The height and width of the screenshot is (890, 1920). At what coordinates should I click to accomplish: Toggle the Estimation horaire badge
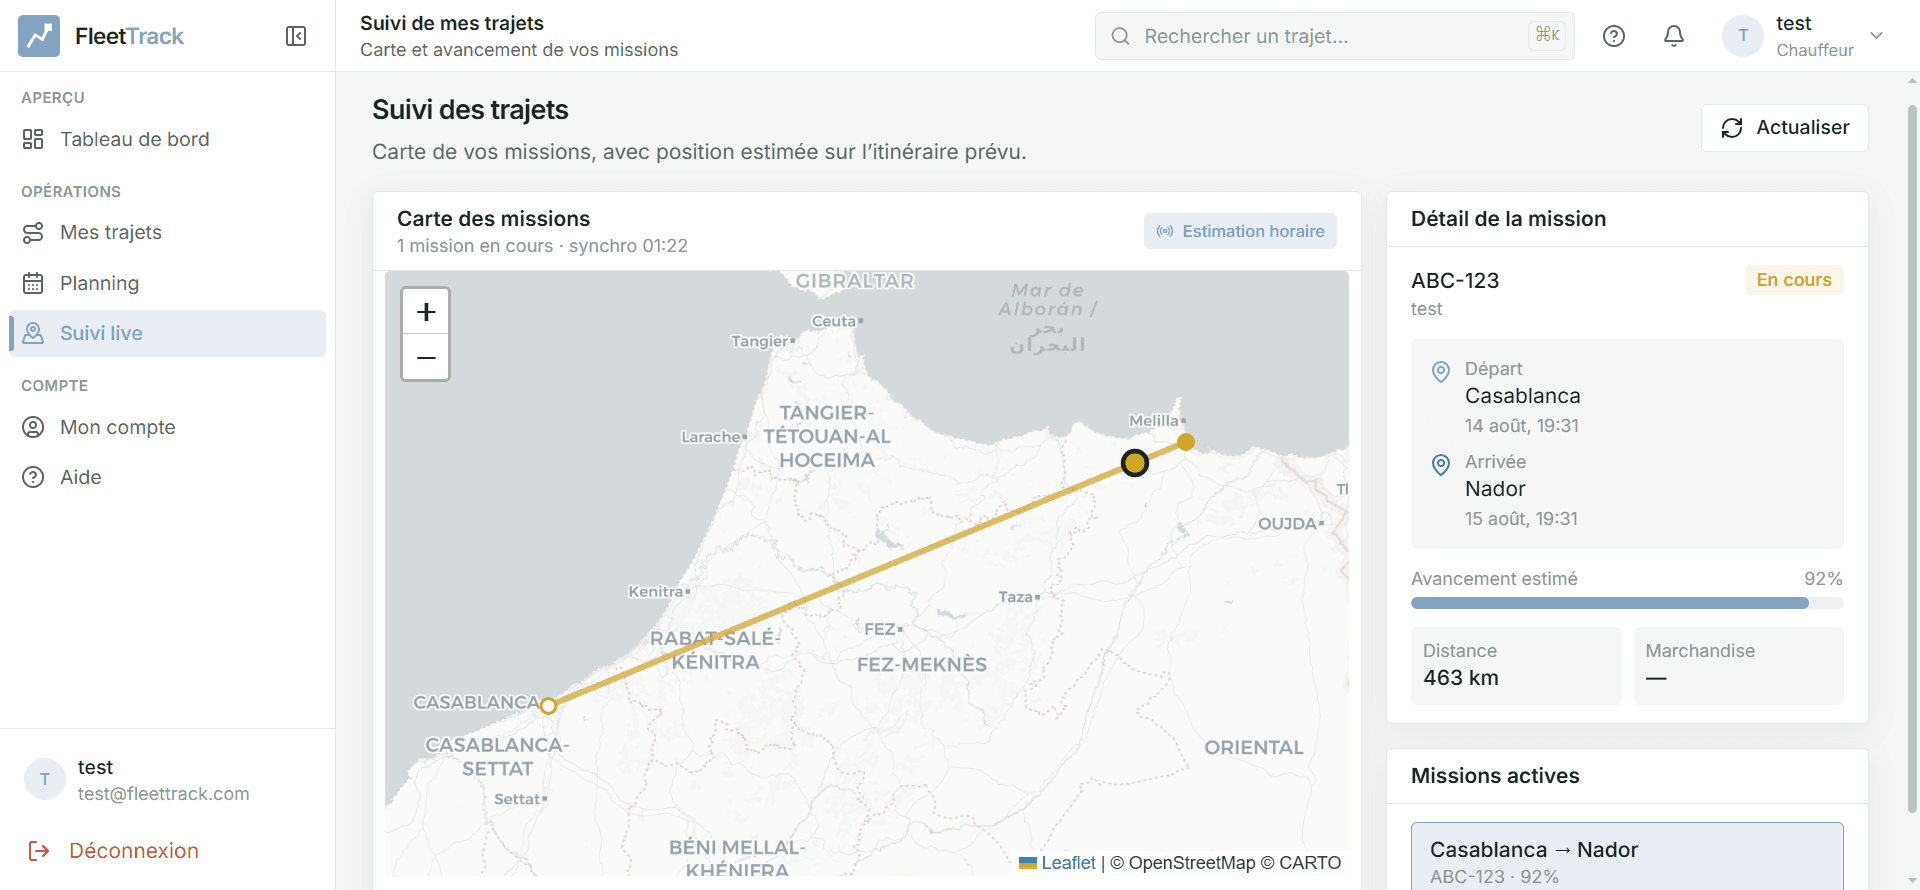pos(1240,231)
